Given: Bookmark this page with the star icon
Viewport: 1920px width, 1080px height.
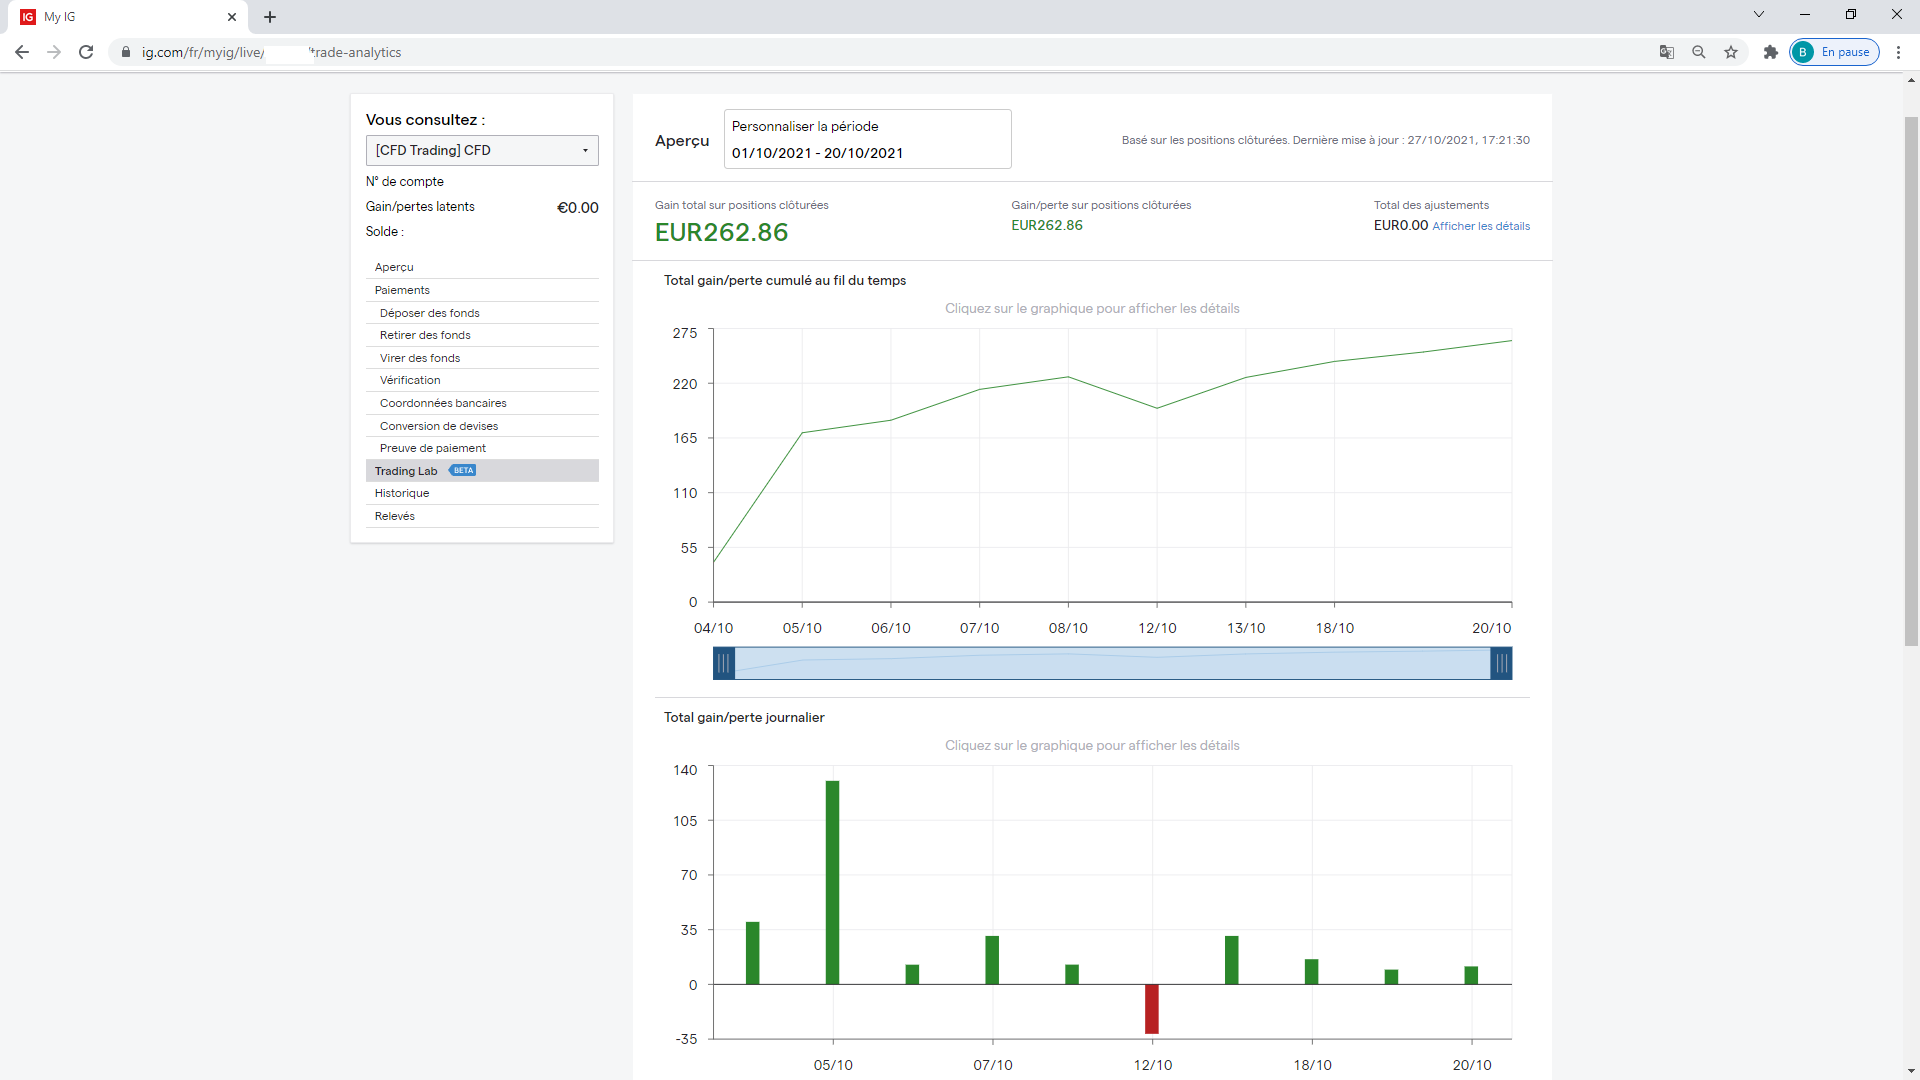Looking at the screenshot, I should (1731, 52).
